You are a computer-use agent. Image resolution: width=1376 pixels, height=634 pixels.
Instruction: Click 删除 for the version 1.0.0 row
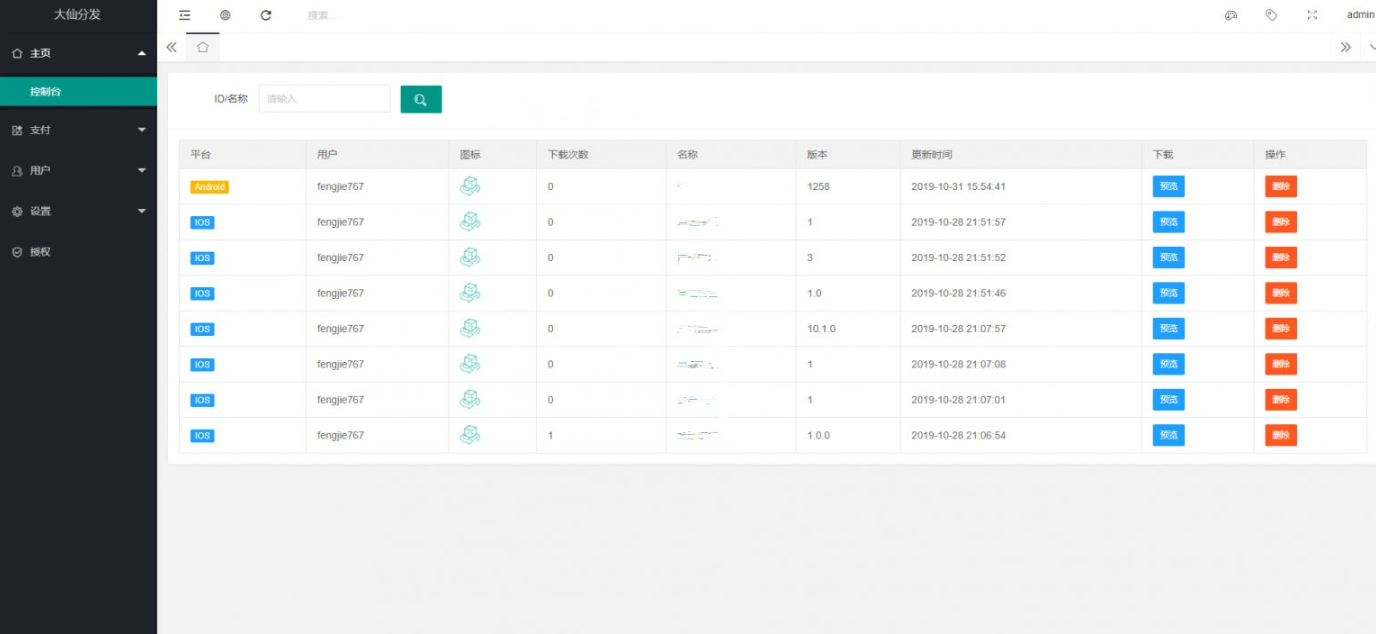pos(1281,435)
